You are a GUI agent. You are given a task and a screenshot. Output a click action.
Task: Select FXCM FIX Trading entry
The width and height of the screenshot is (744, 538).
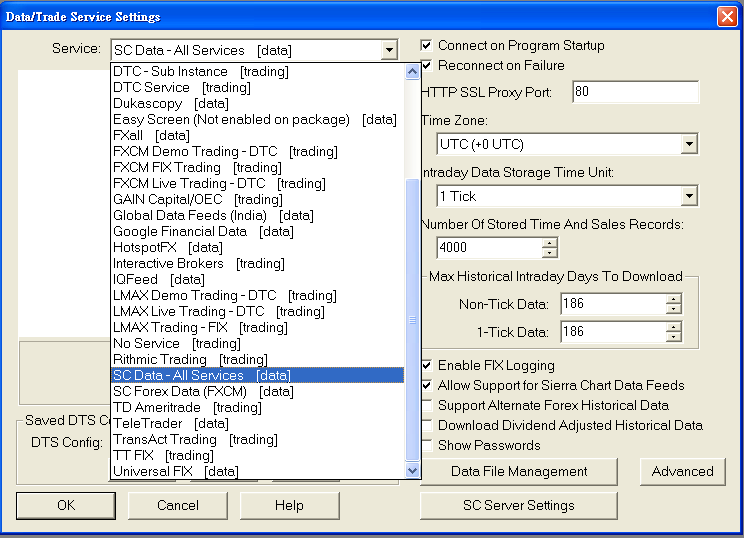point(258,167)
